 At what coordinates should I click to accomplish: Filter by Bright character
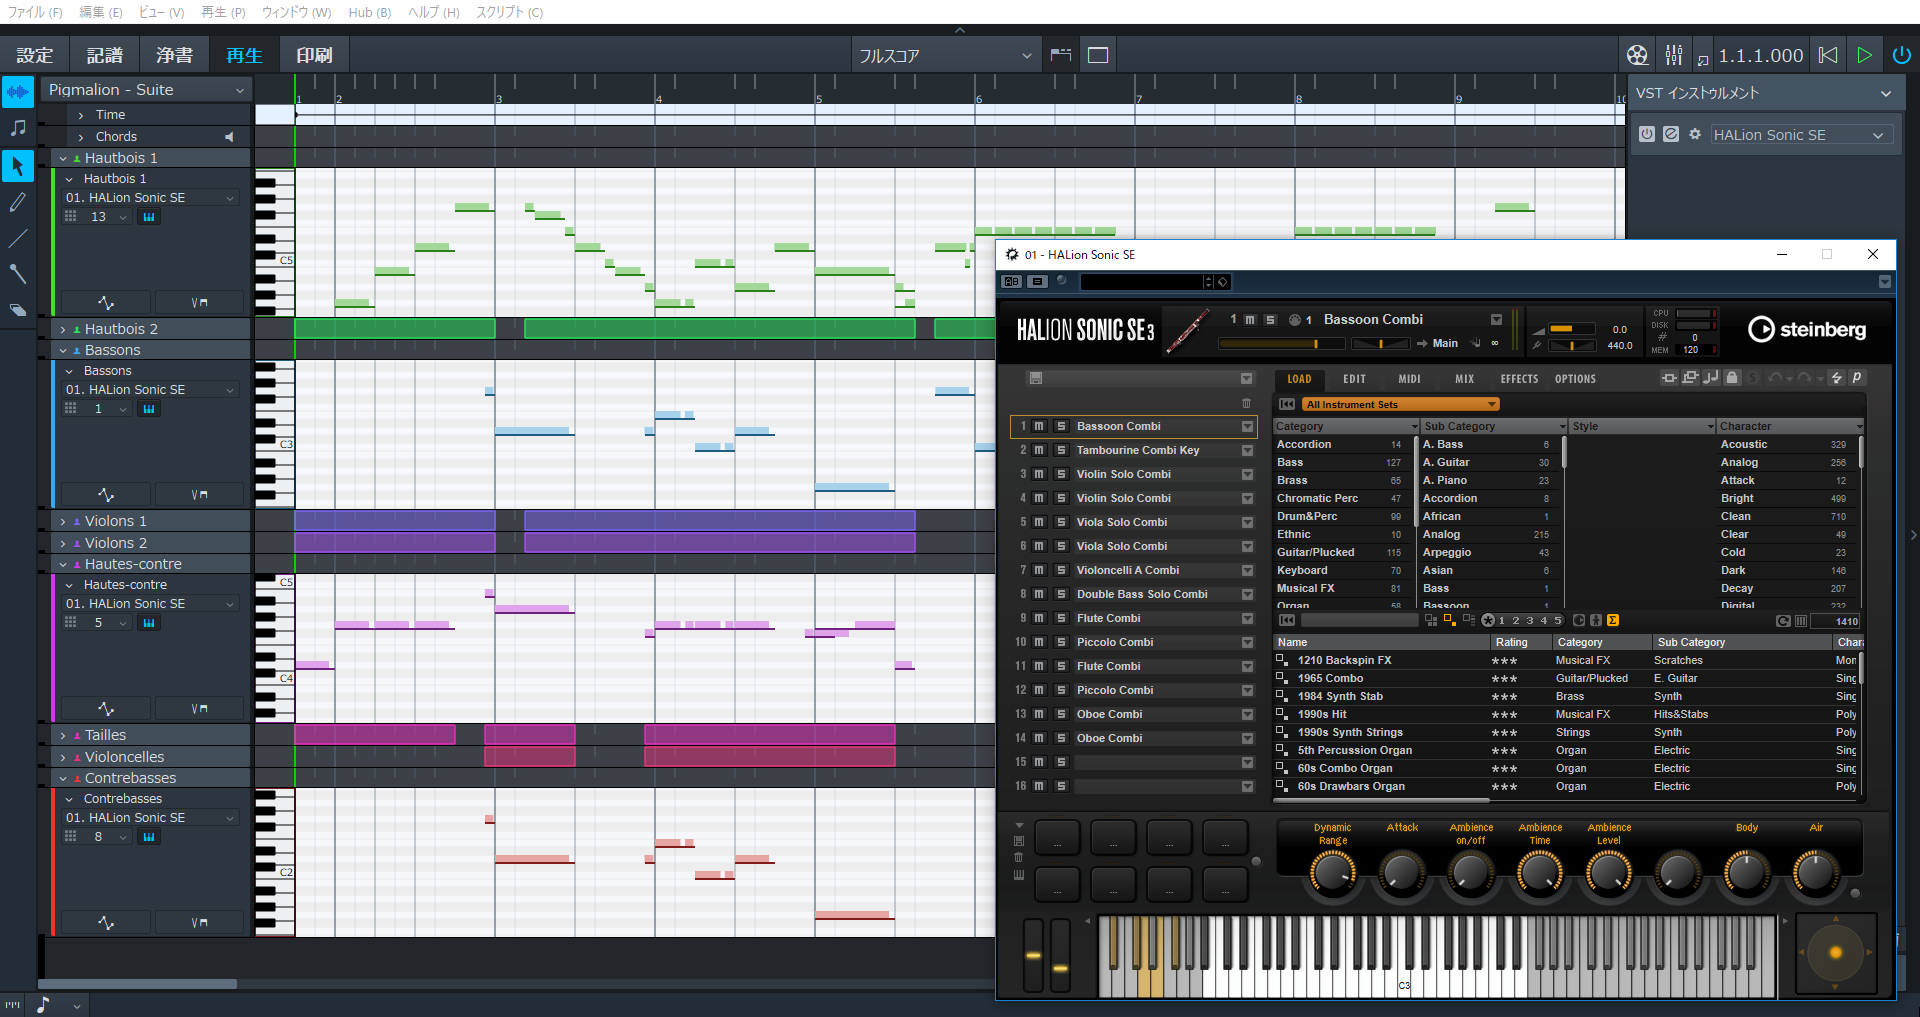pos(1787,498)
